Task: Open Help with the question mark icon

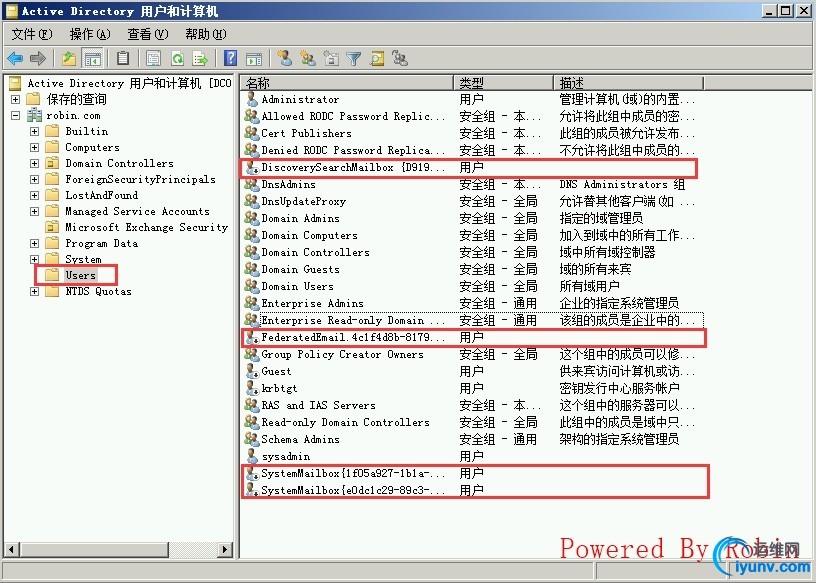Action: [230, 58]
